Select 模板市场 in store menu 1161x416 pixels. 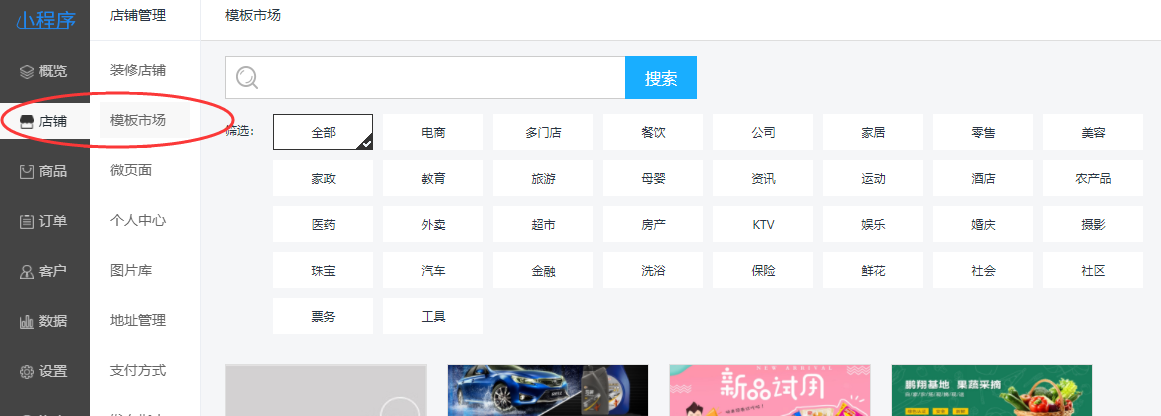coord(138,120)
